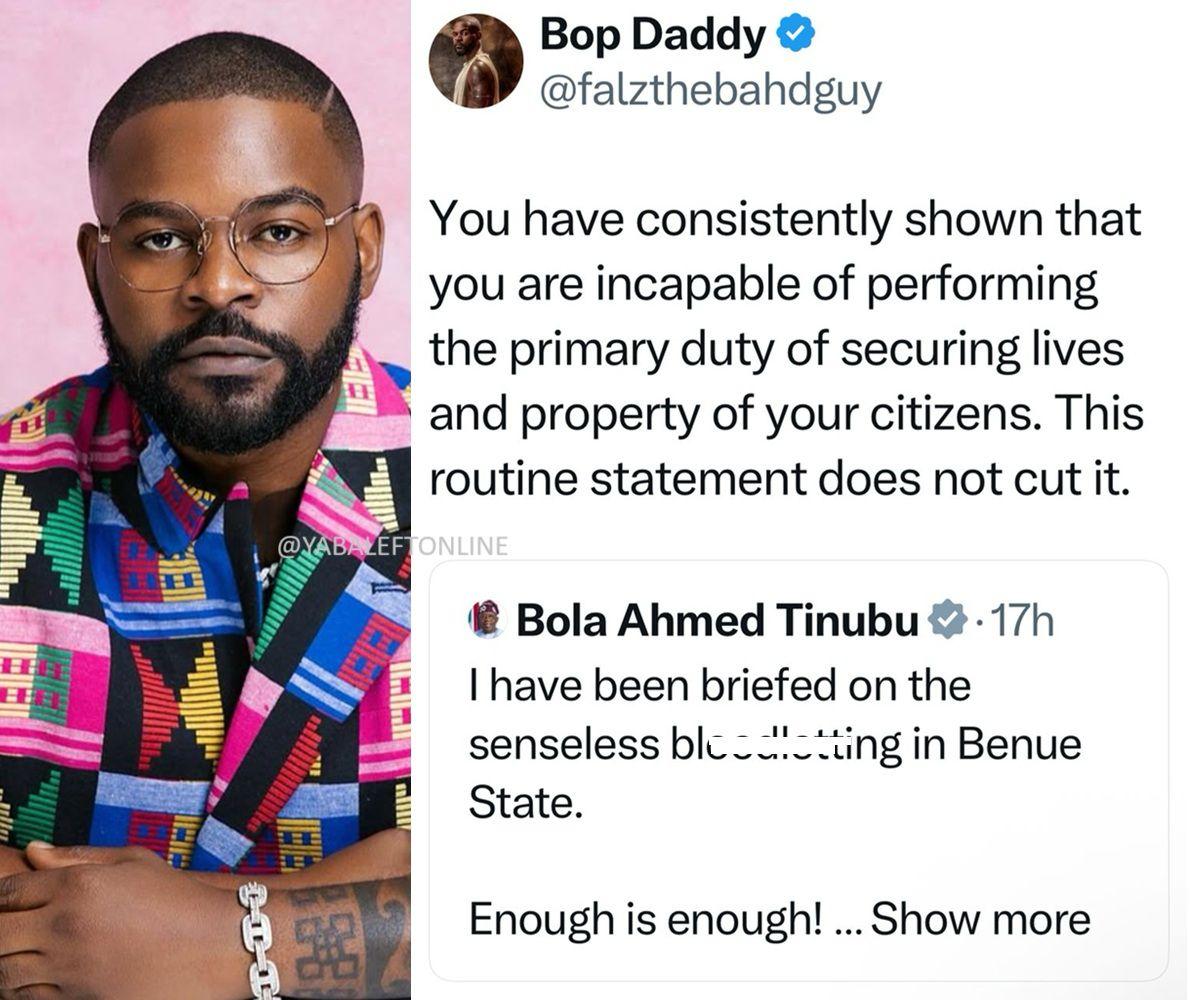Click the main tweet text about securing lives
The image size is (1190, 1000).
(785, 351)
